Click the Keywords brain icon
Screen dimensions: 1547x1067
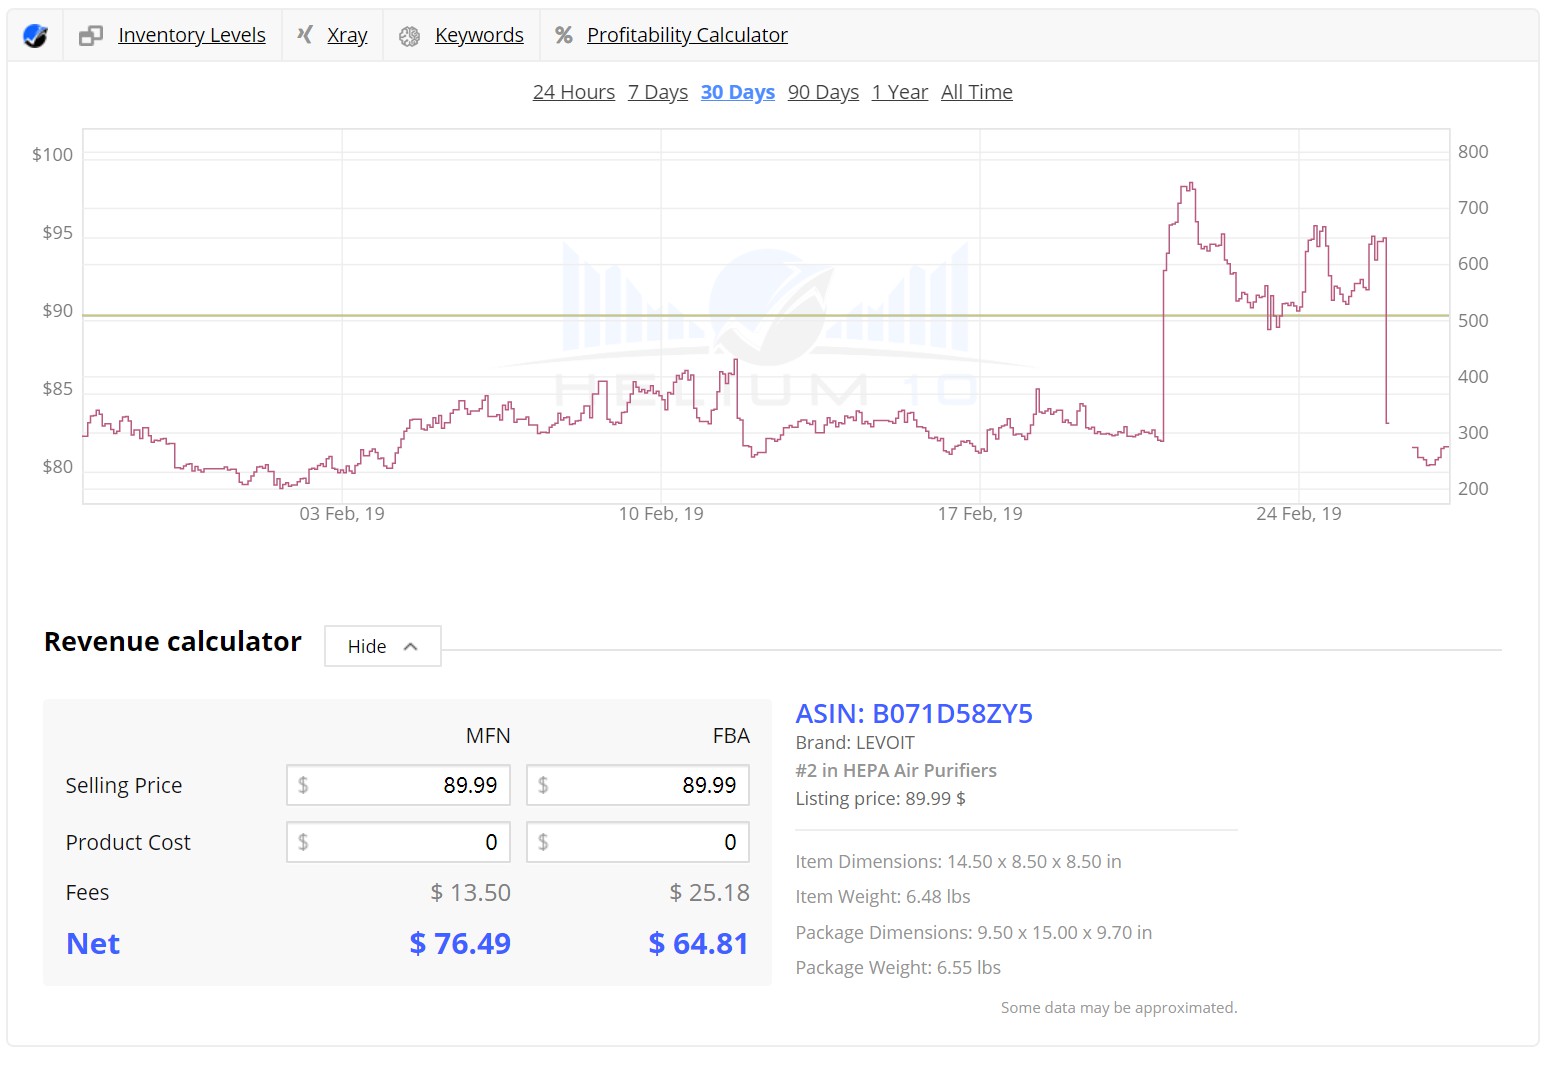[x=409, y=36]
